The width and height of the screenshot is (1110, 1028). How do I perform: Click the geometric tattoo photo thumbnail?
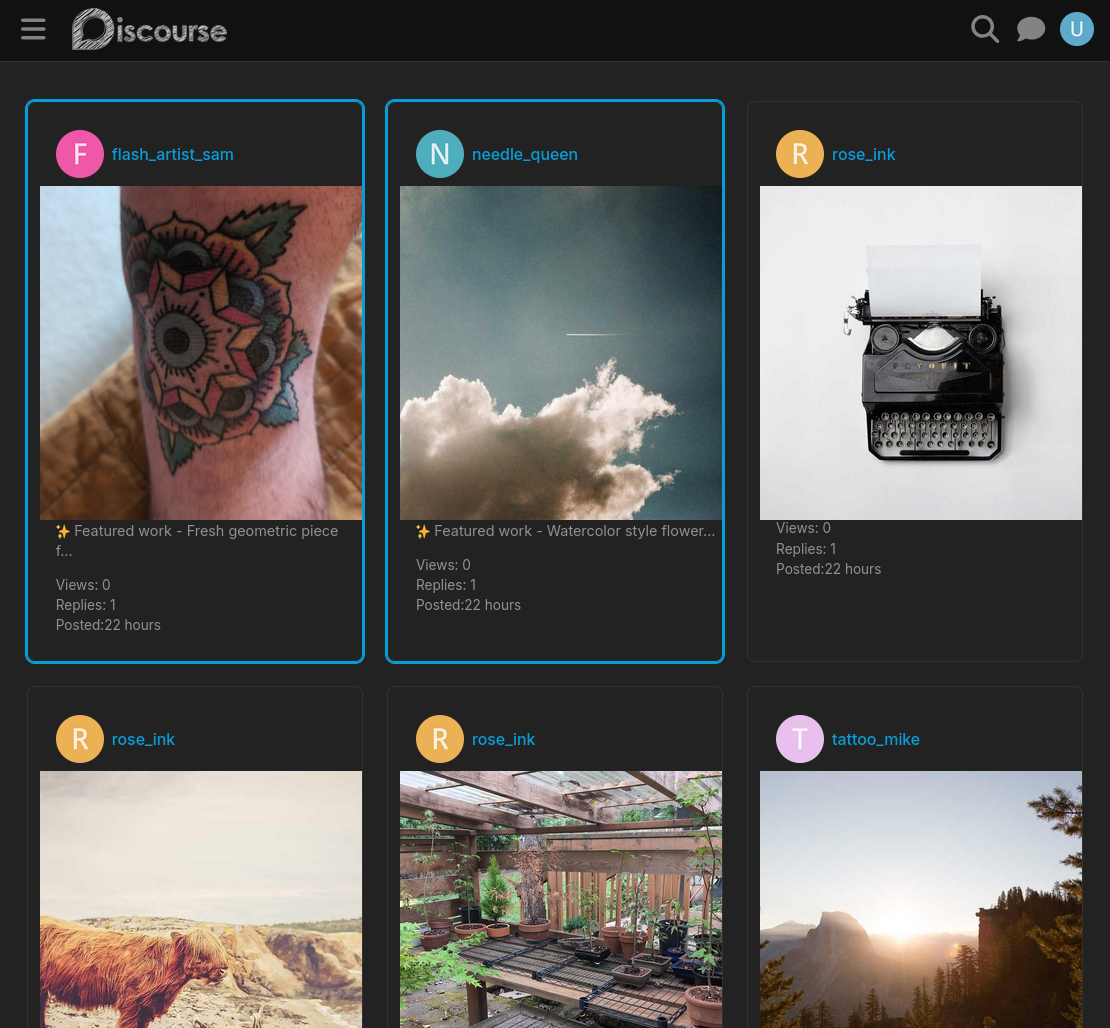(x=200, y=352)
